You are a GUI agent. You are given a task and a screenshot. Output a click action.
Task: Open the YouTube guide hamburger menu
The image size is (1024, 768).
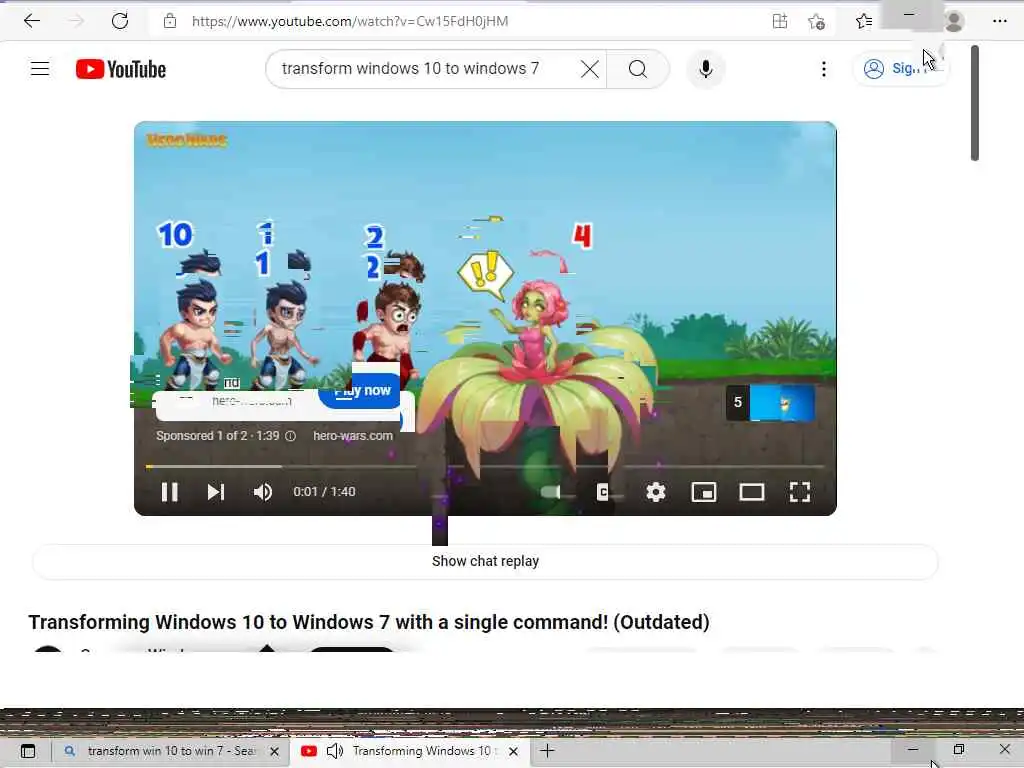pos(40,69)
